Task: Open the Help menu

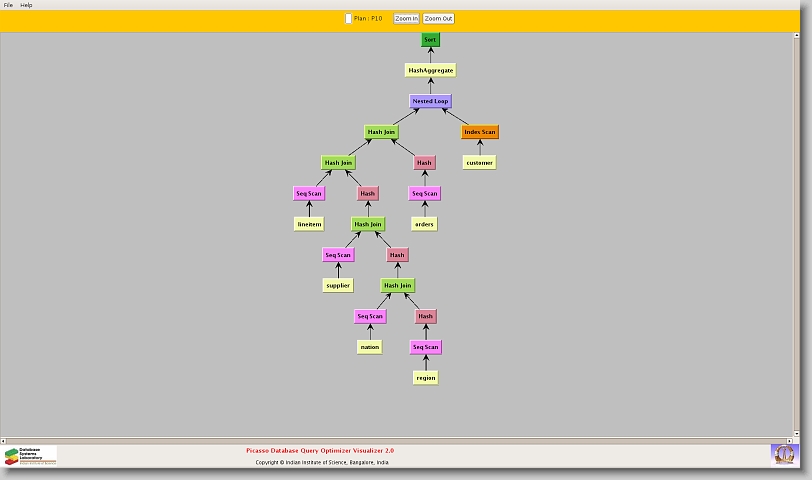Action: tap(27, 5)
